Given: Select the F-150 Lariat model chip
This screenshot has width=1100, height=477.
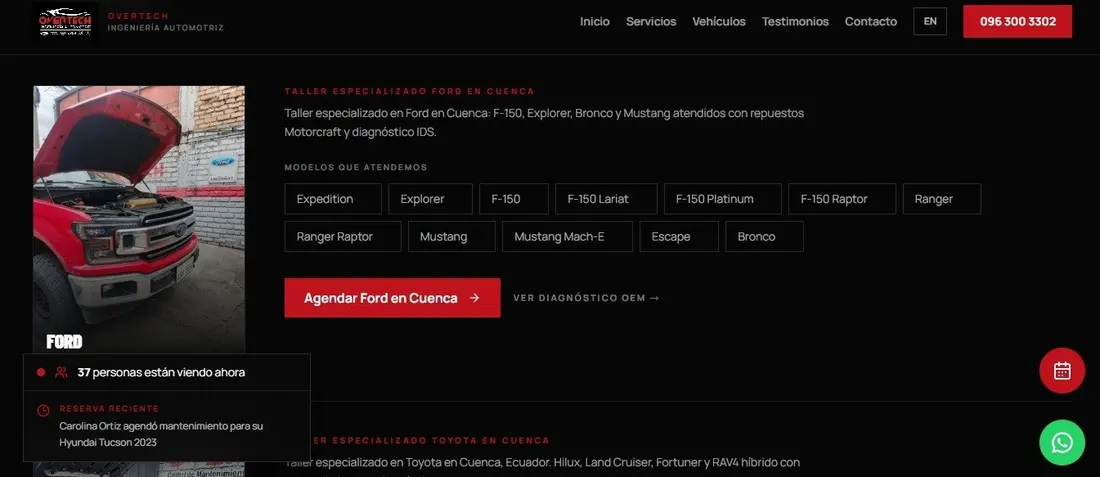Looking at the screenshot, I should coord(606,199).
